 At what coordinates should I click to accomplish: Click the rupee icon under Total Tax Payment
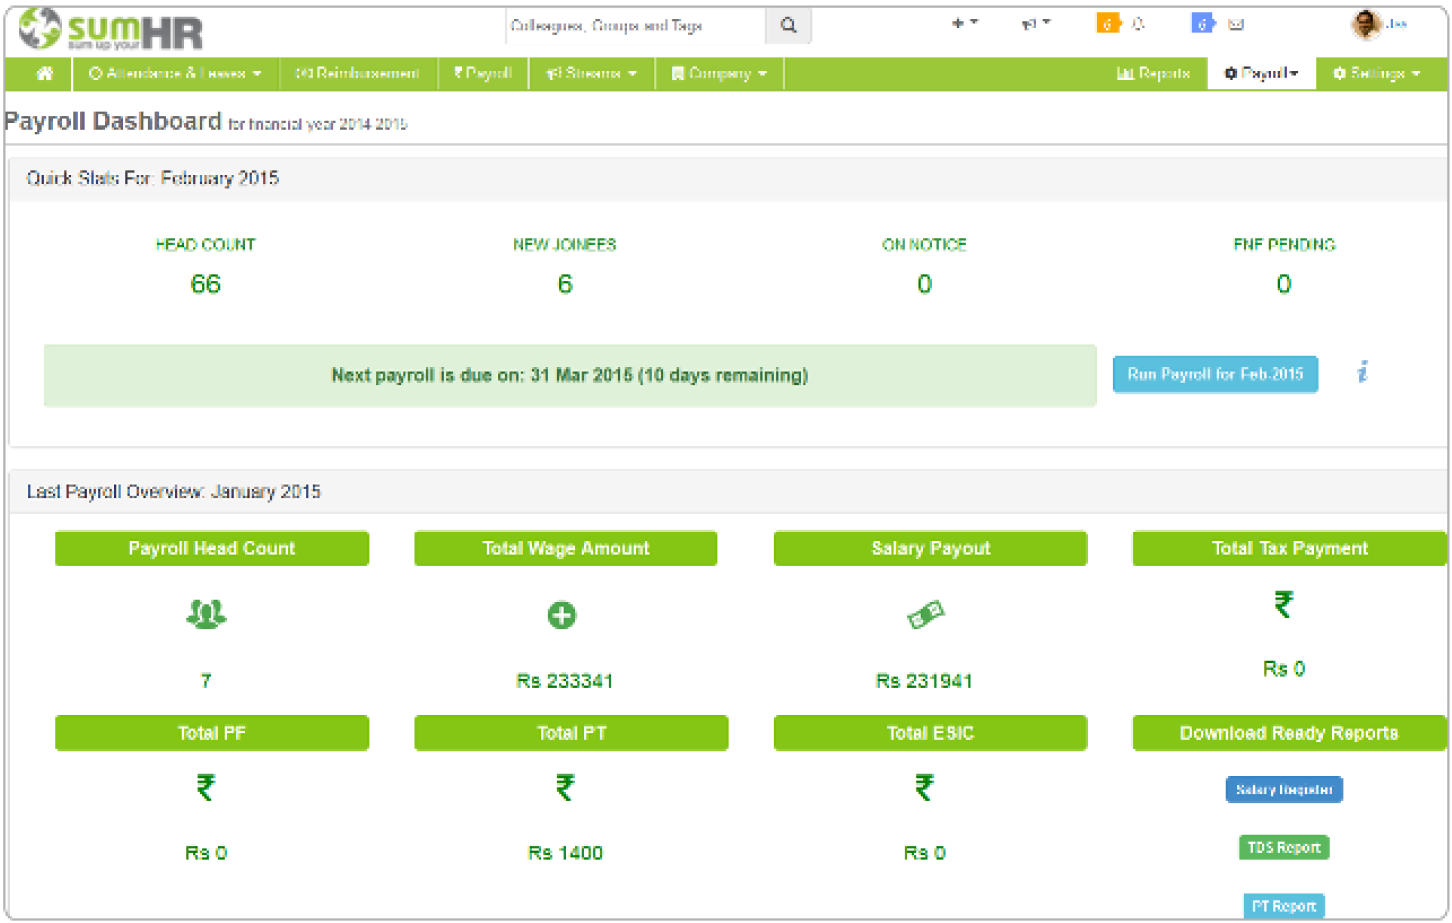tap(1284, 604)
